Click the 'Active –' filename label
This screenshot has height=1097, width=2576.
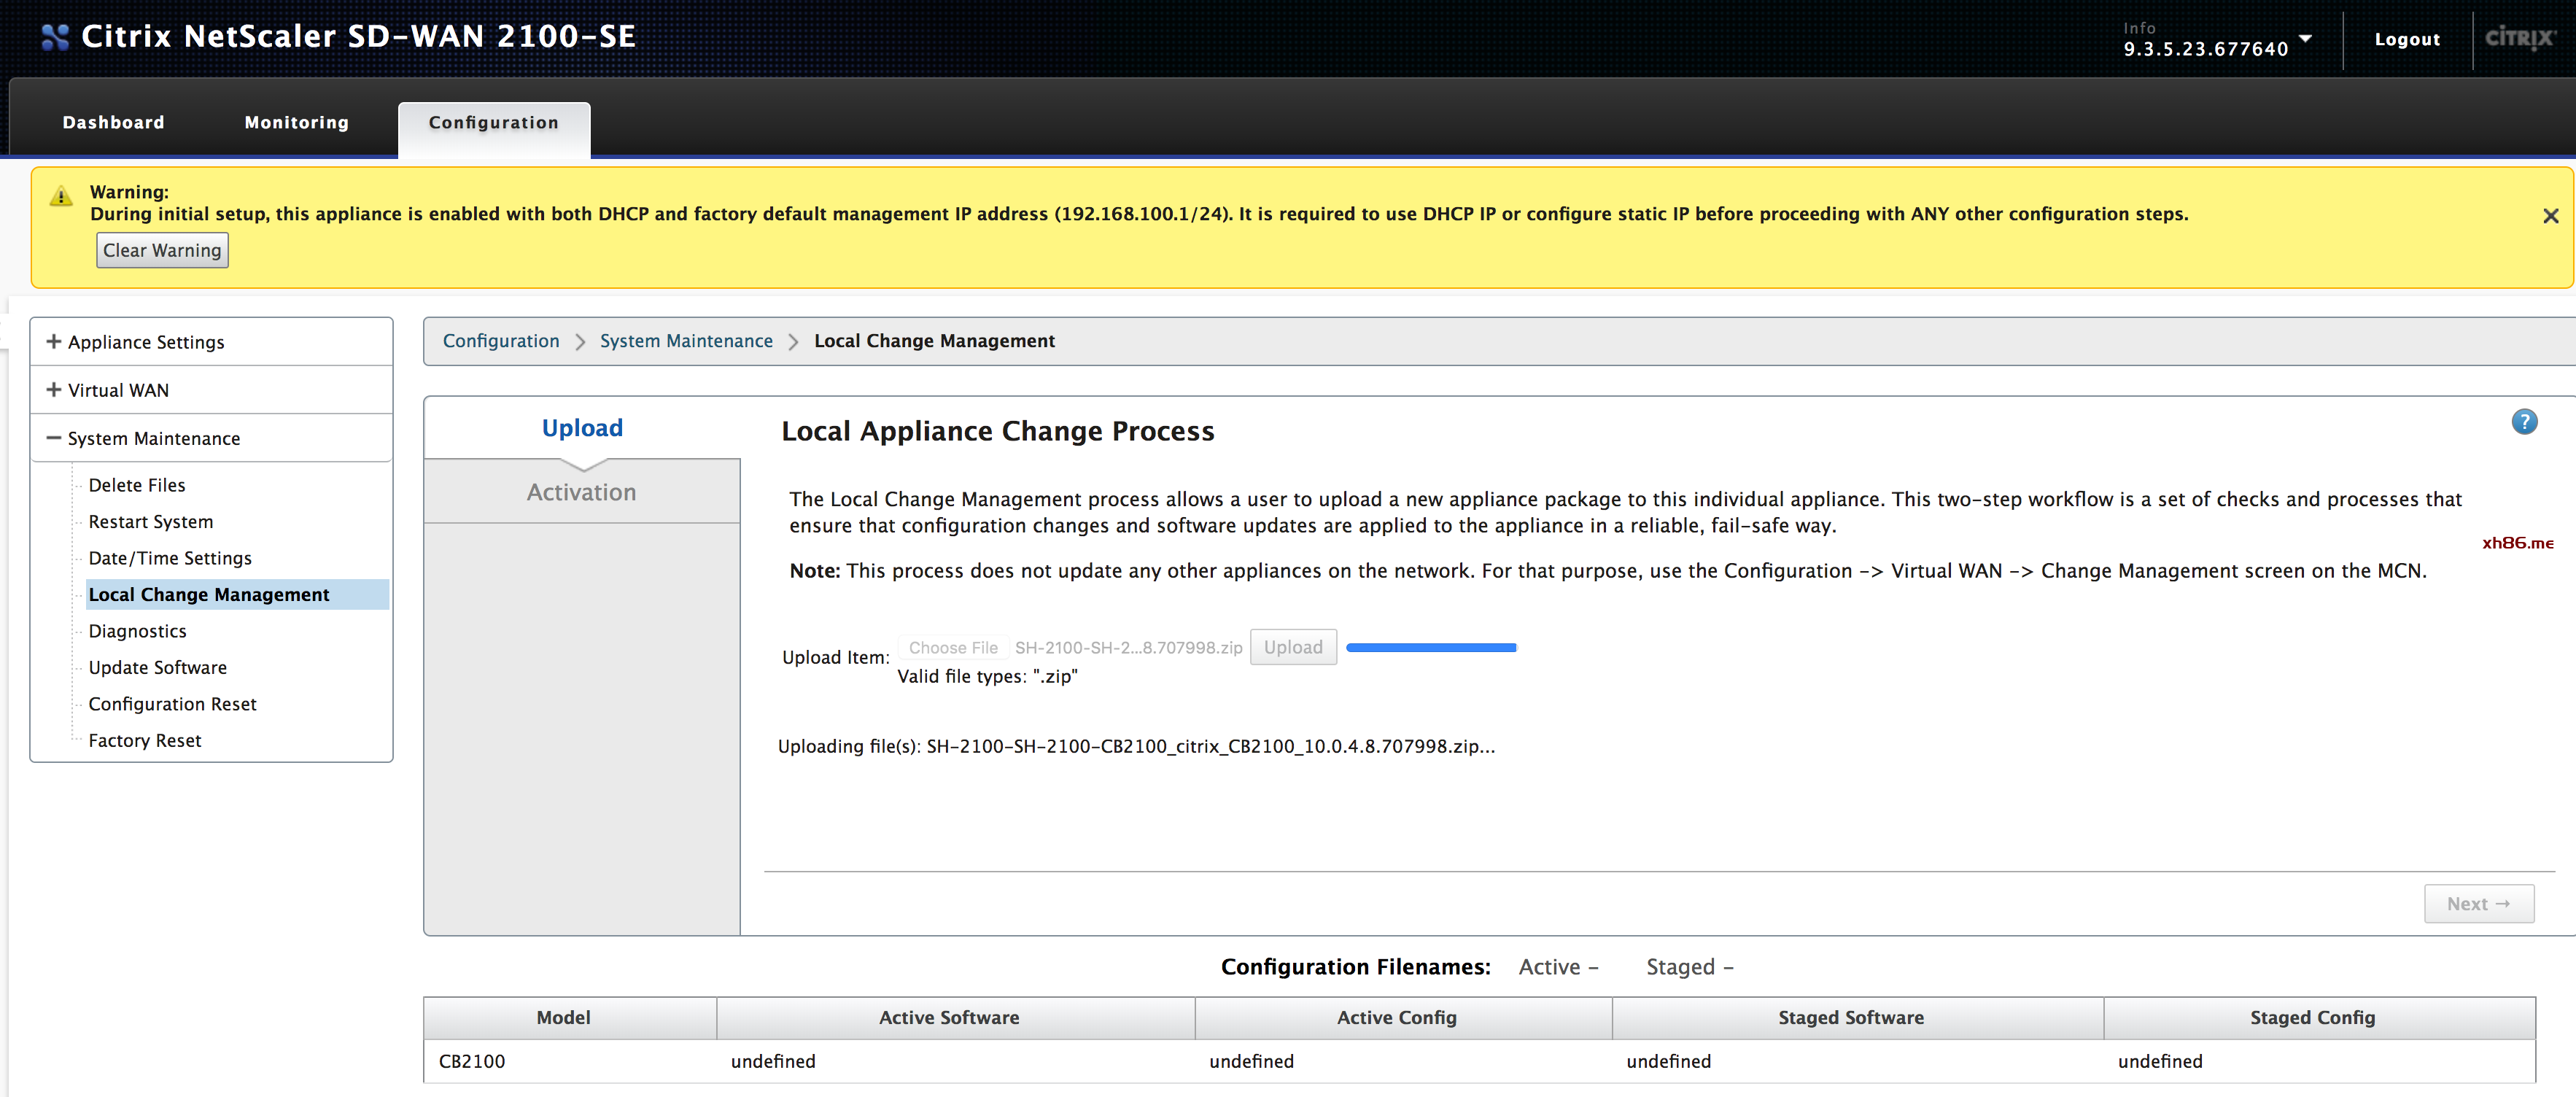point(1559,967)
